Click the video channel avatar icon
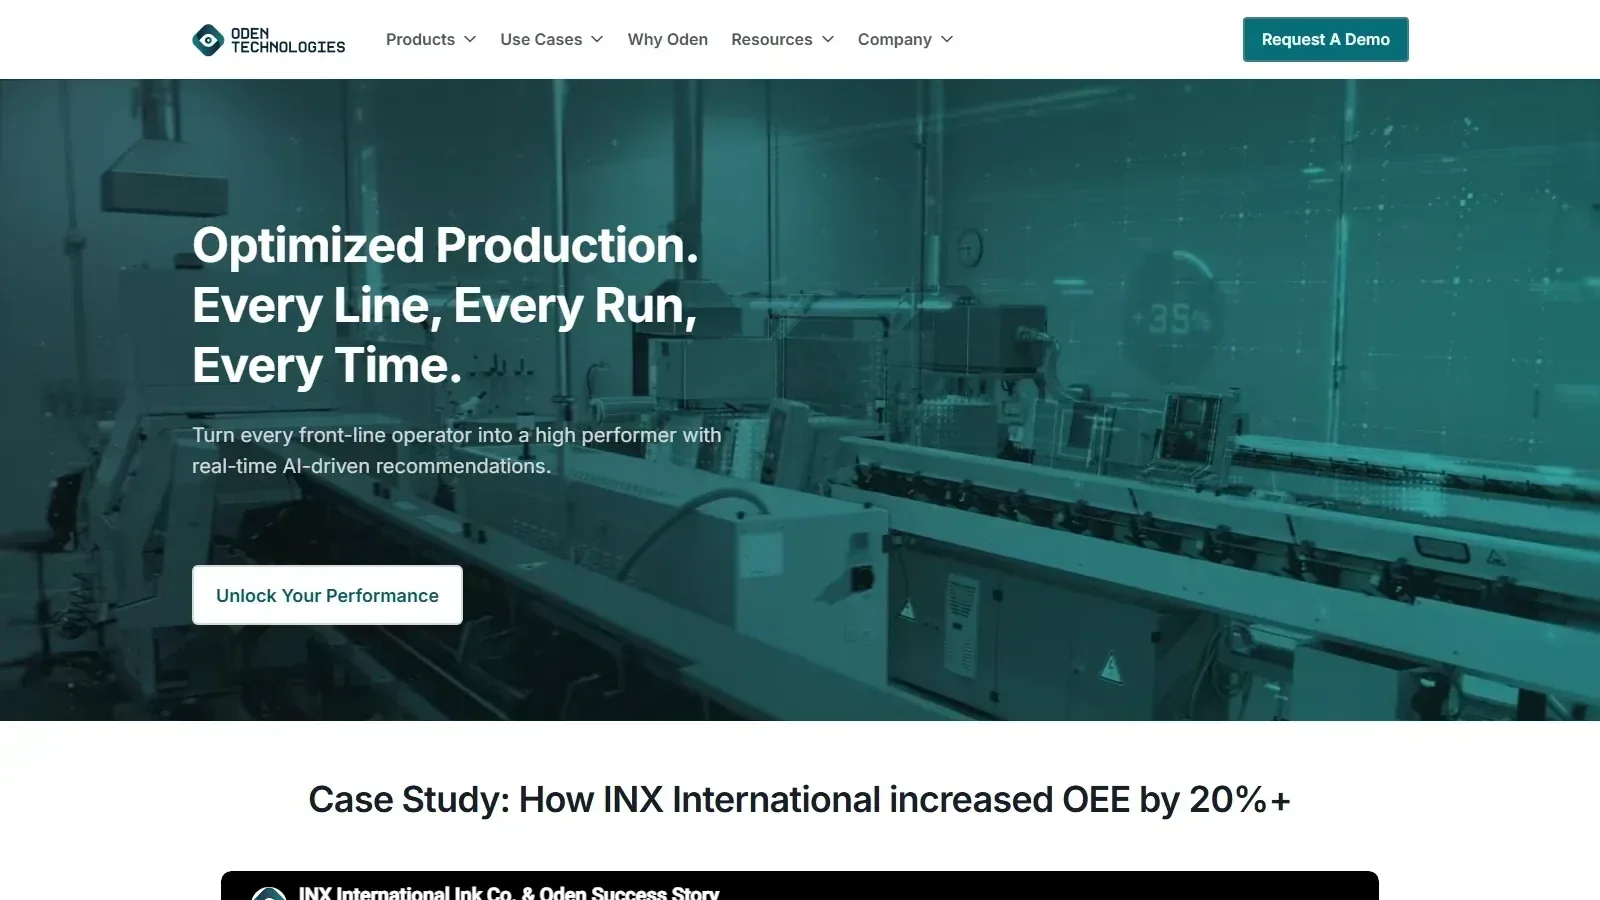This screenshot has height=900, width=1600. pyautogui.click(x=269, y=893)
